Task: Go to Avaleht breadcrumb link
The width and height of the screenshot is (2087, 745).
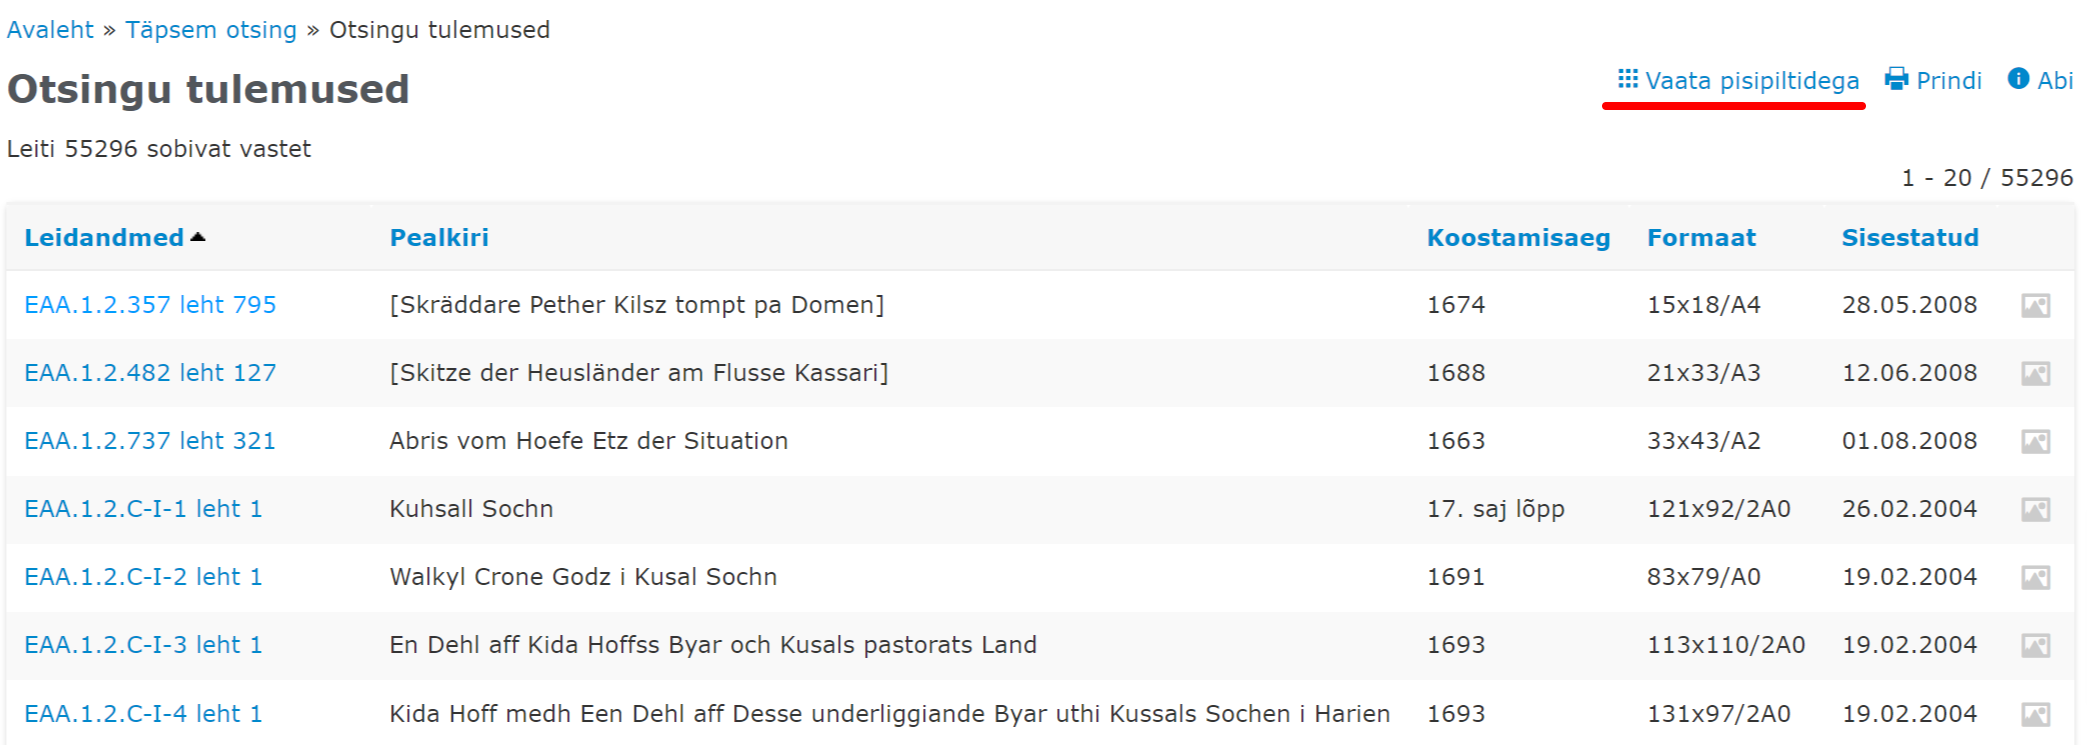Action: pyautogui.click(x=50, y=30)
